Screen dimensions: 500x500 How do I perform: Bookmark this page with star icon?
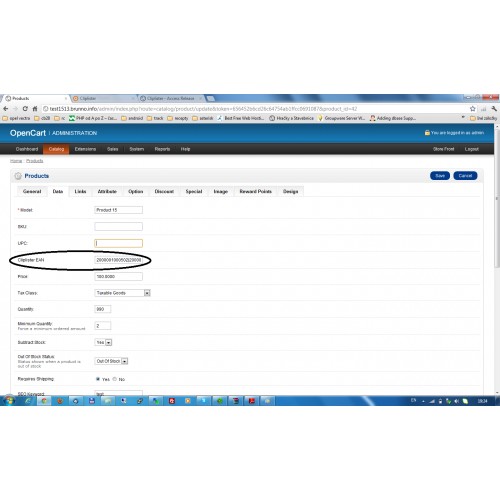tap(472, 109)
